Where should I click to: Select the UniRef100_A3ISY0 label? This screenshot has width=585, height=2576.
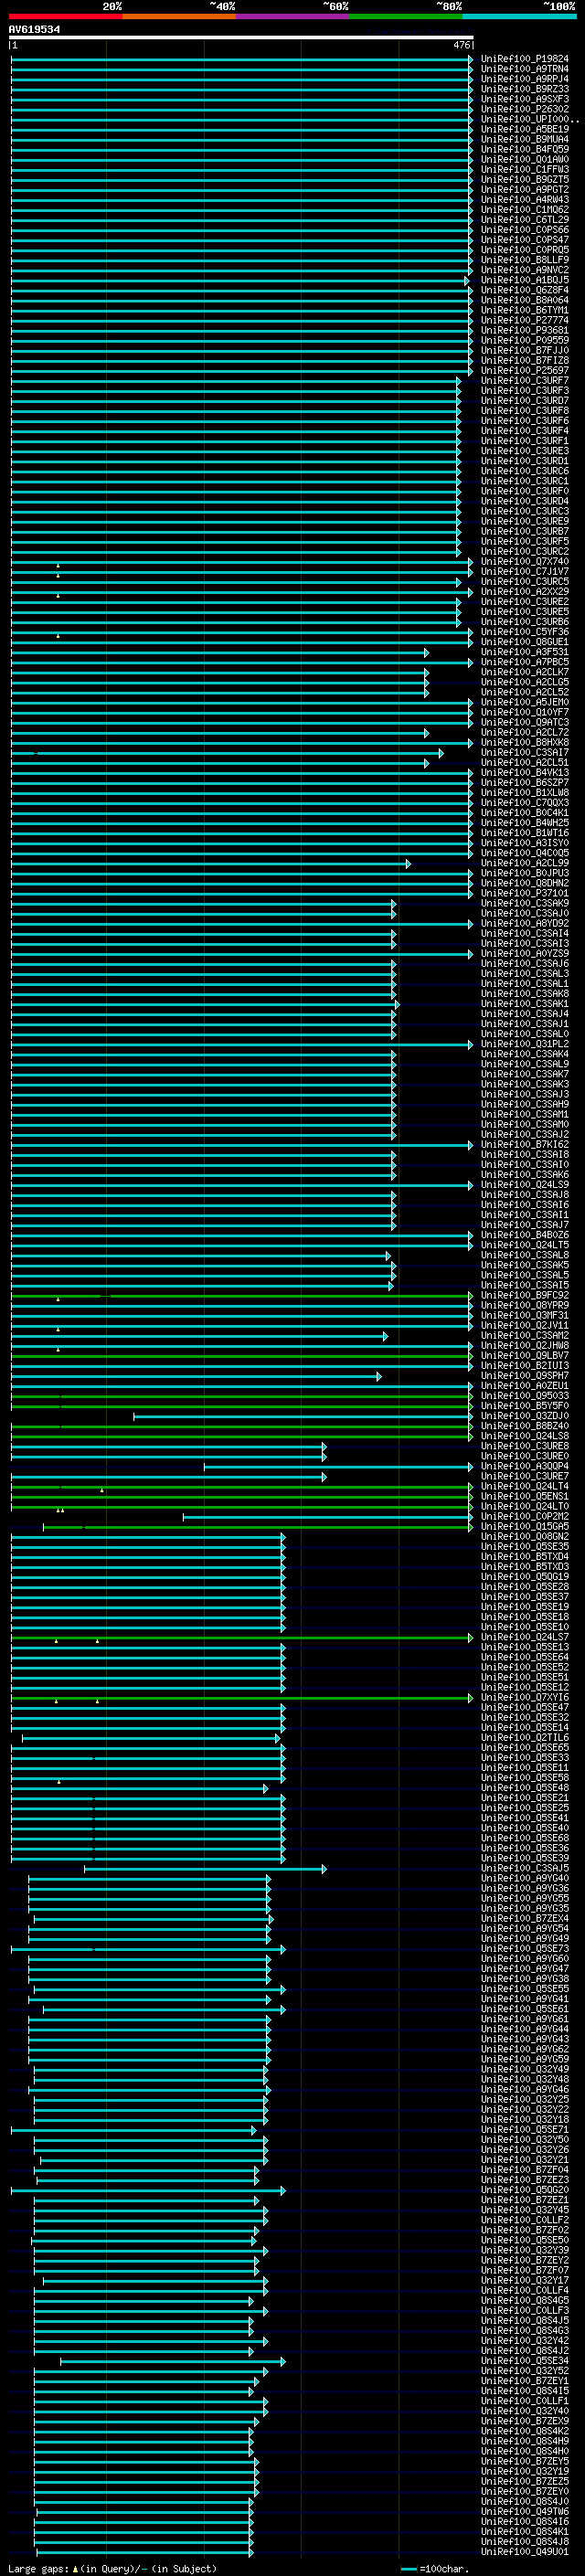[x=524, y=842]
